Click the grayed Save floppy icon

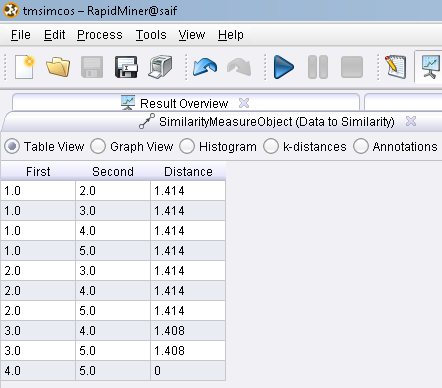pos(92,67)
